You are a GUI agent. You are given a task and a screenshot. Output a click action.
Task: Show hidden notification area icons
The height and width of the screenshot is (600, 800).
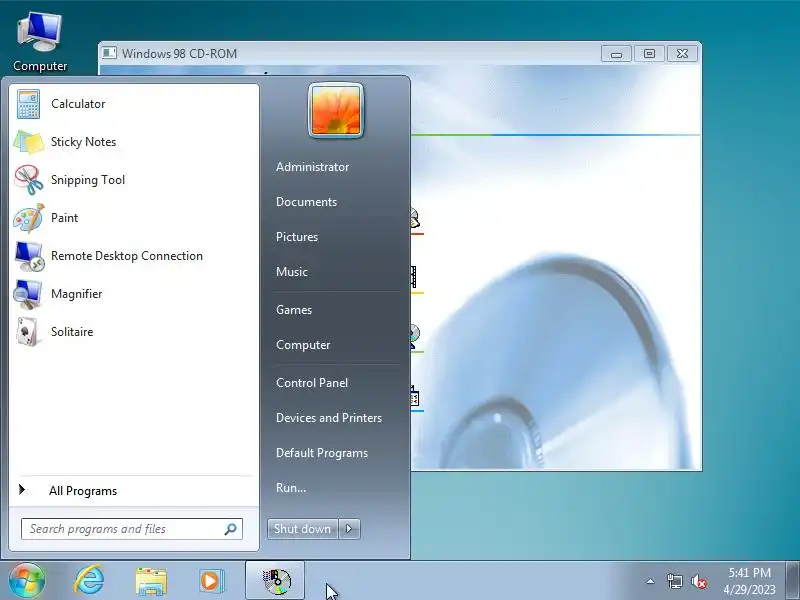651,581
